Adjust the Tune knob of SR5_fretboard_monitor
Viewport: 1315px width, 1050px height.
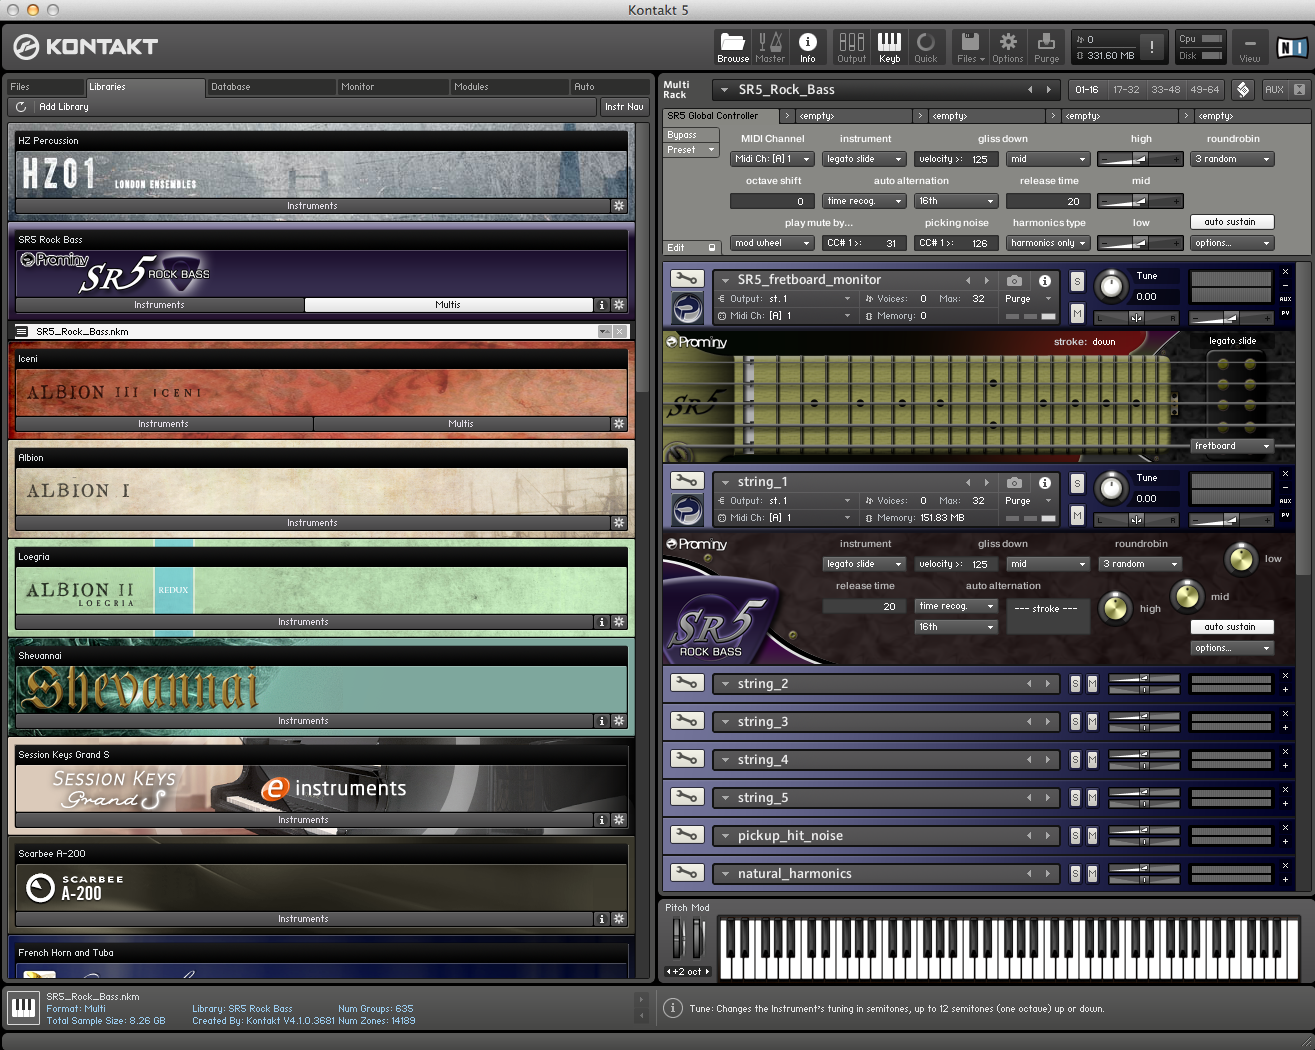pos(1111,287)
